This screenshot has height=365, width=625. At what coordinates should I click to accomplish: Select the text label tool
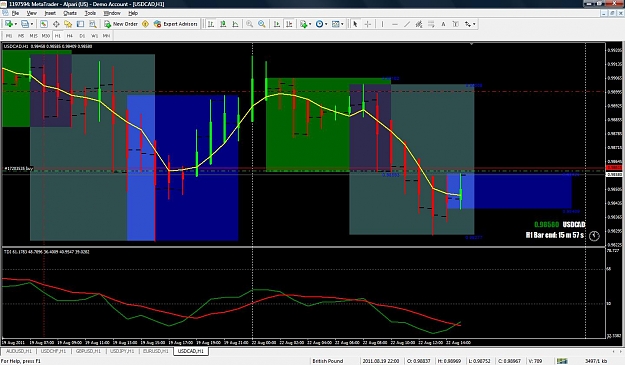pos(456,24)
